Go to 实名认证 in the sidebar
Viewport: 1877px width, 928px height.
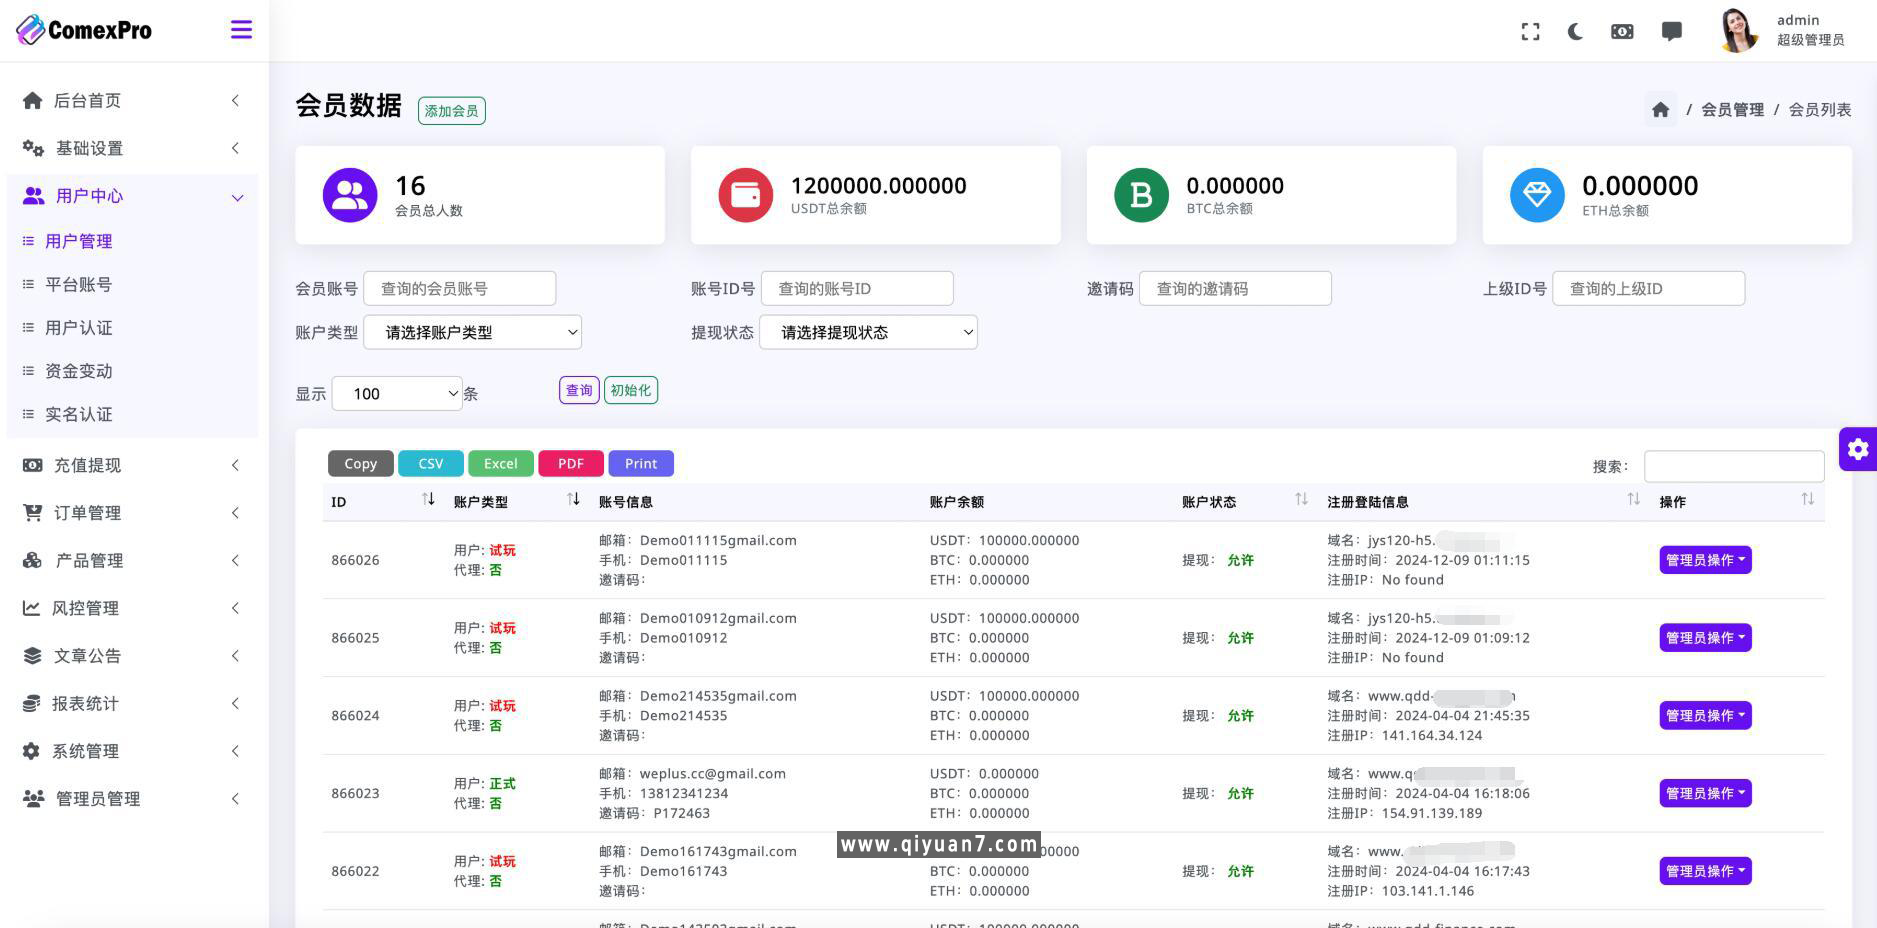point(78,414)
